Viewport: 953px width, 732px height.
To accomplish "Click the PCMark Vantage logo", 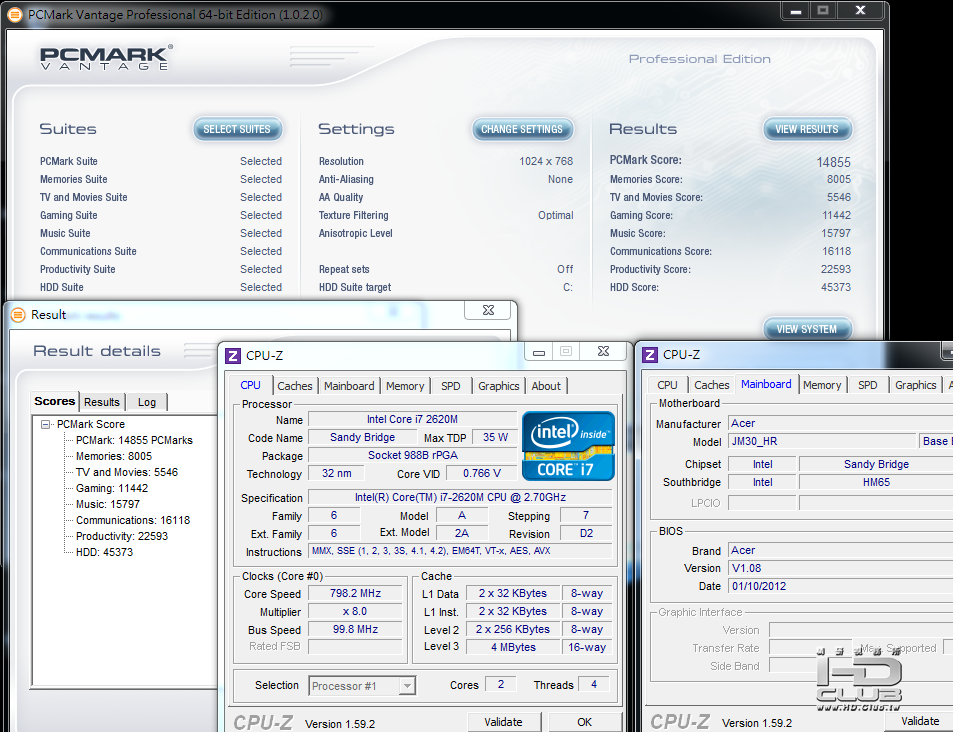I will pyautogui.click(x=105, y=58).
